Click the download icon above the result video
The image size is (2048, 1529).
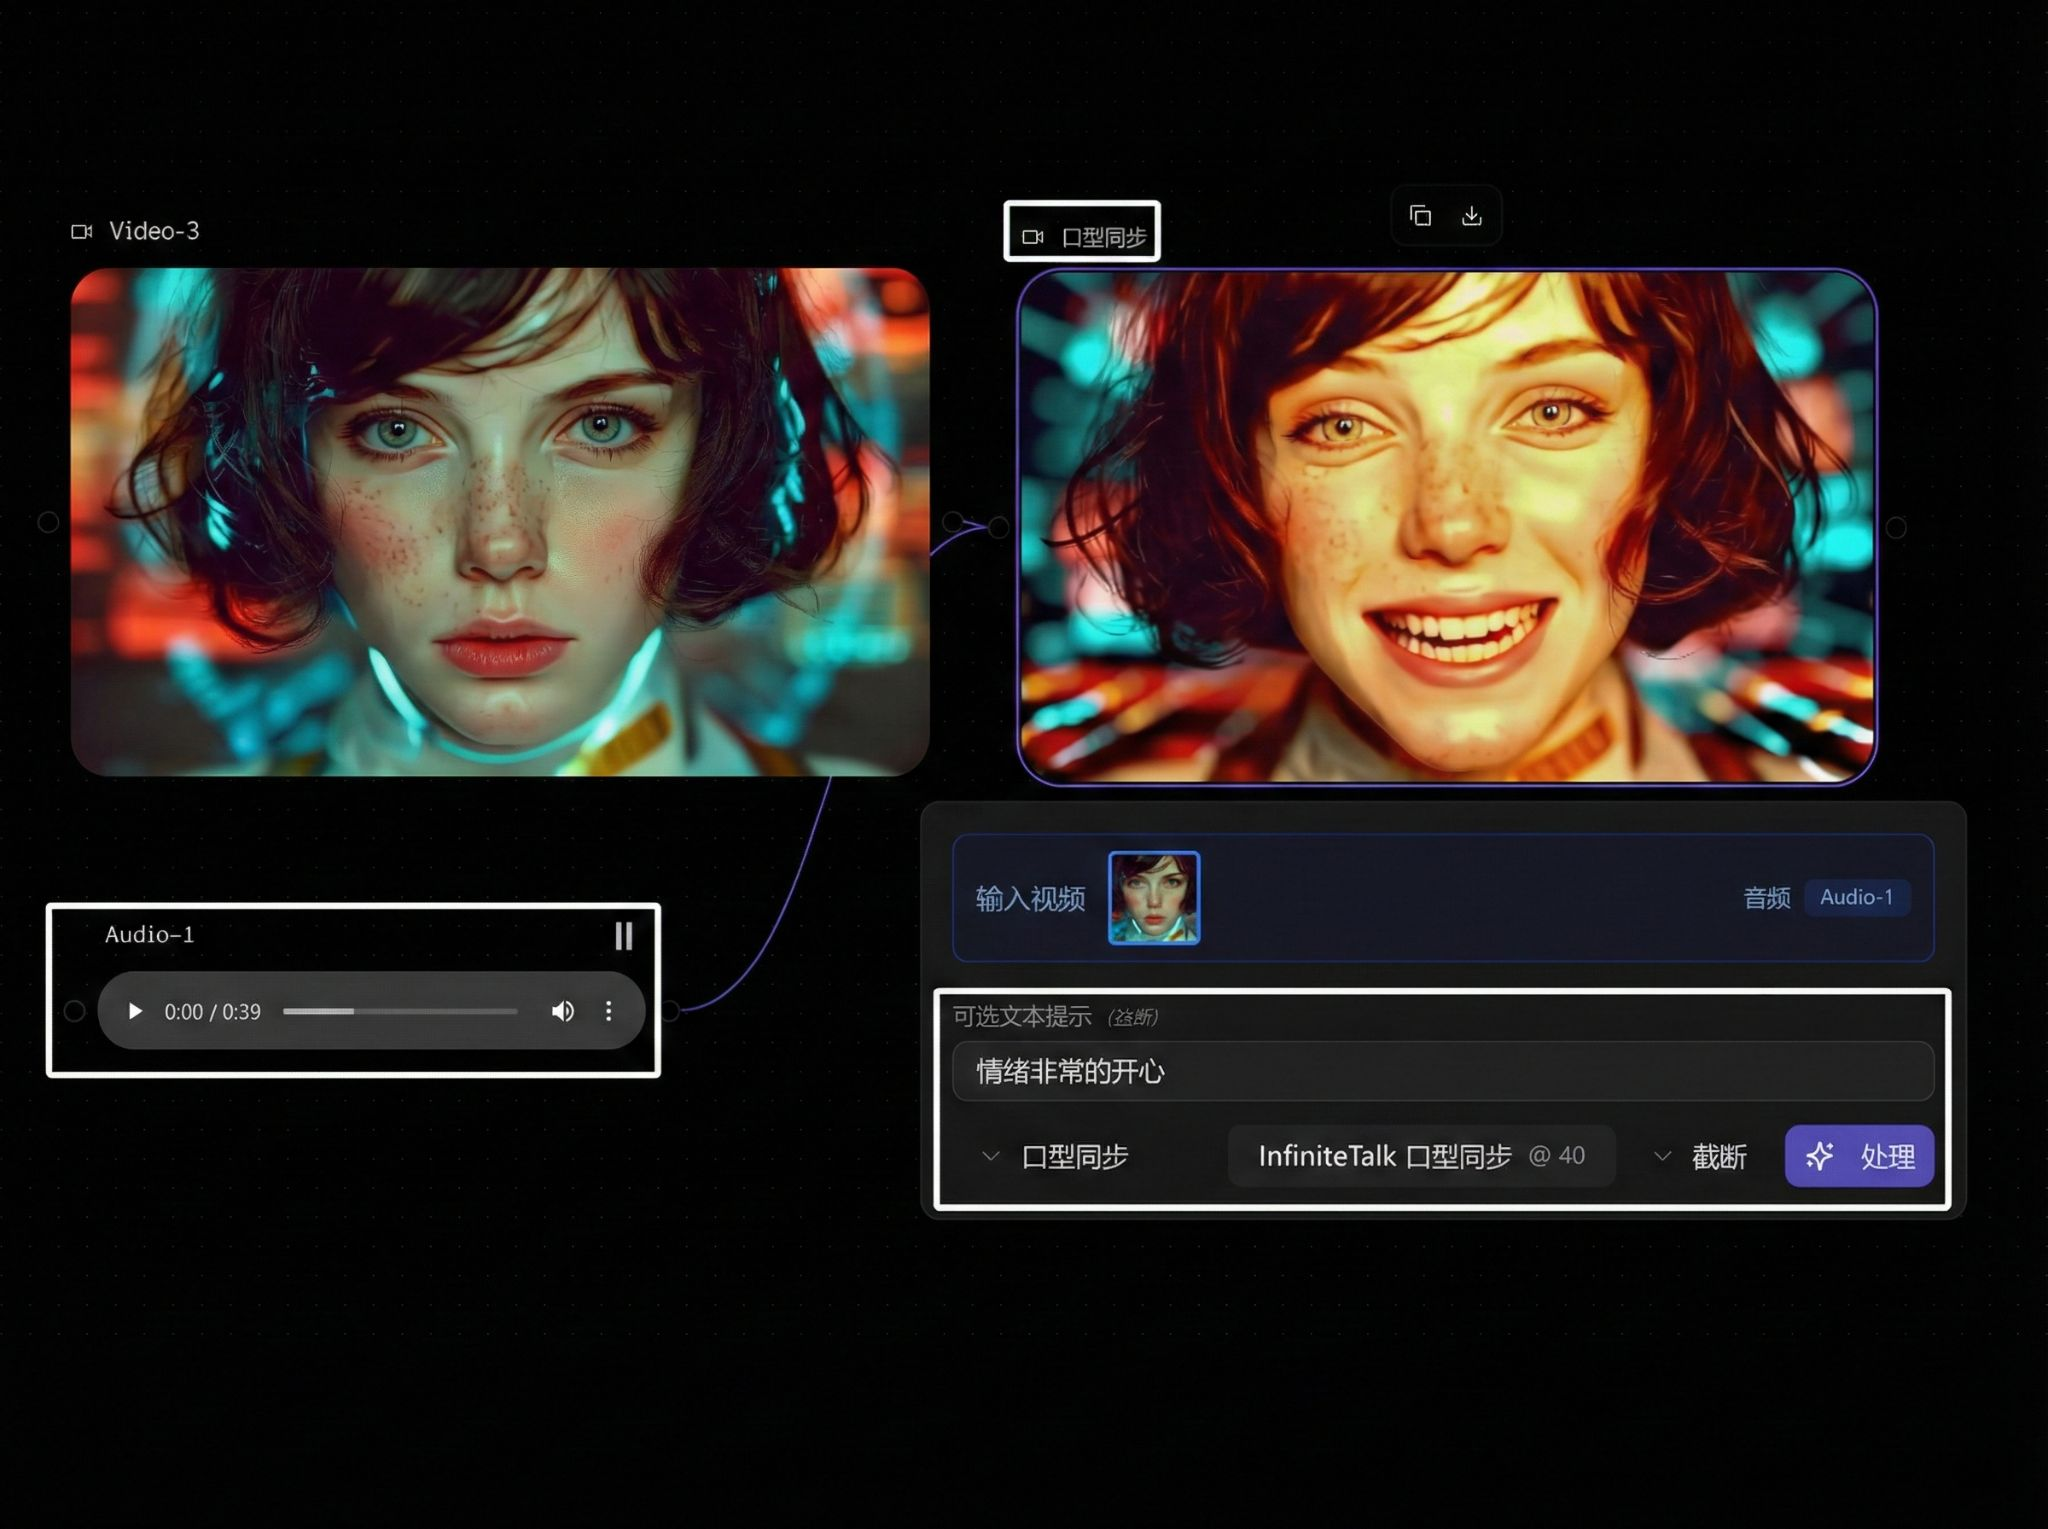(x=1471, y=216)
